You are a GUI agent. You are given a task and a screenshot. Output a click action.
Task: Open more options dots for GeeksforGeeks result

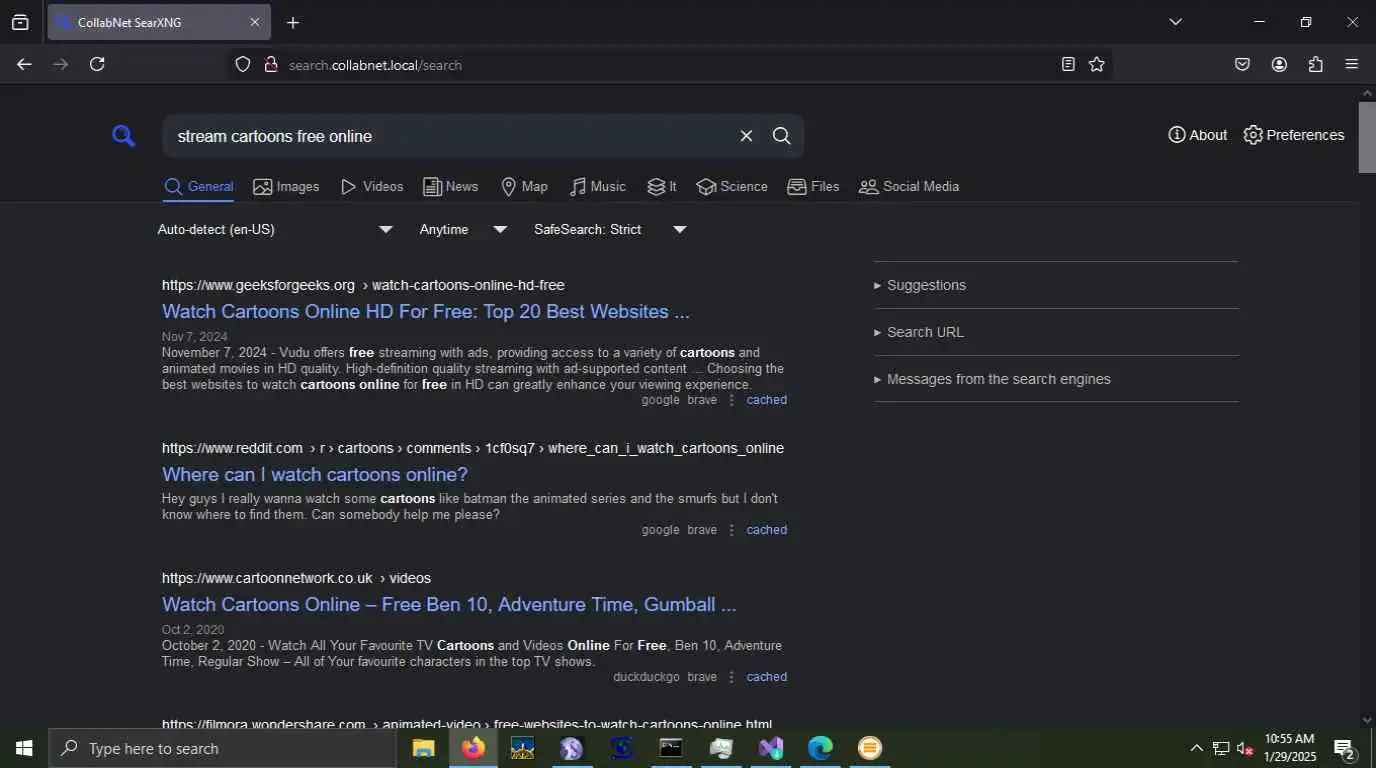(731, 400)
